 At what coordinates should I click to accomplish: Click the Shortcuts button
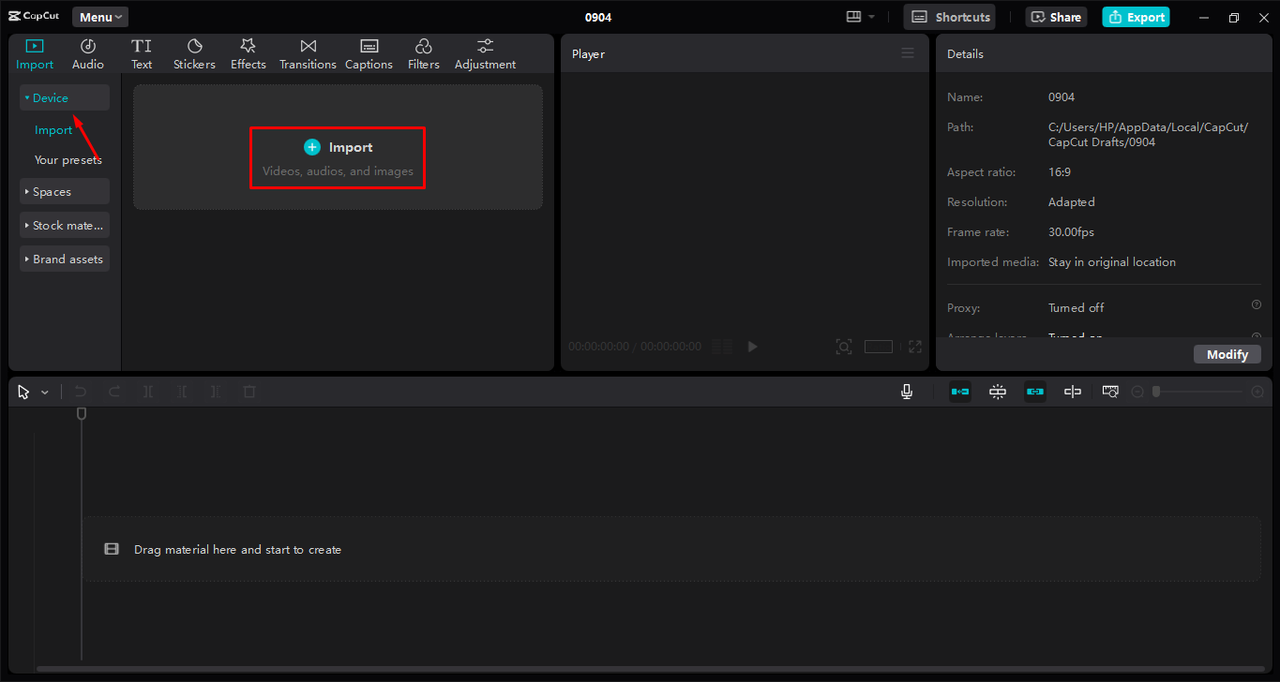[x=949, y=17]
